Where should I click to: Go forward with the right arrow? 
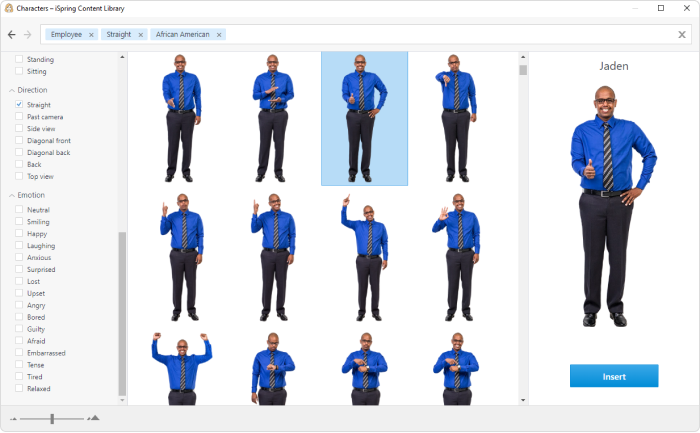coord(28,34)
